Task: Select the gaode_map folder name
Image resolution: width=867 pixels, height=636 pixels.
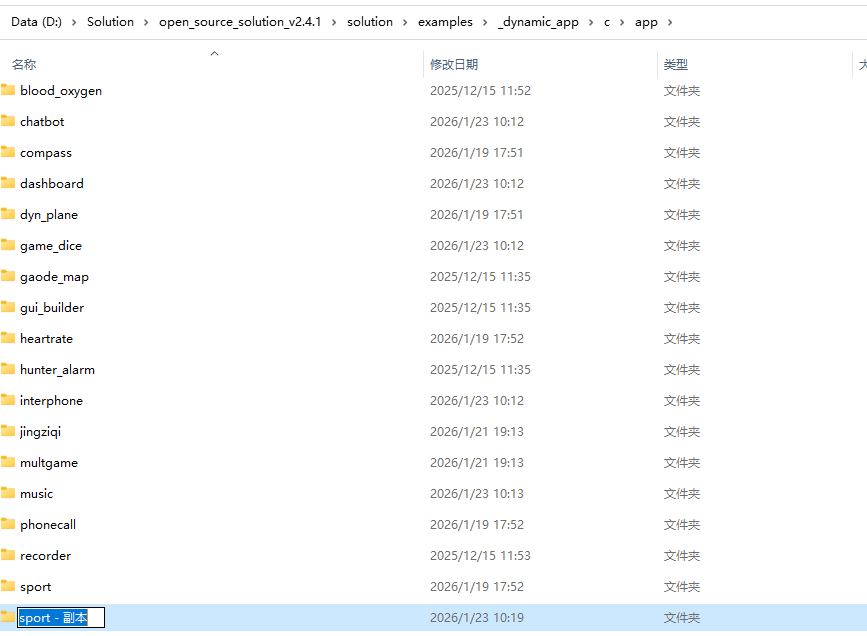Action: click(x=54, y=277)
